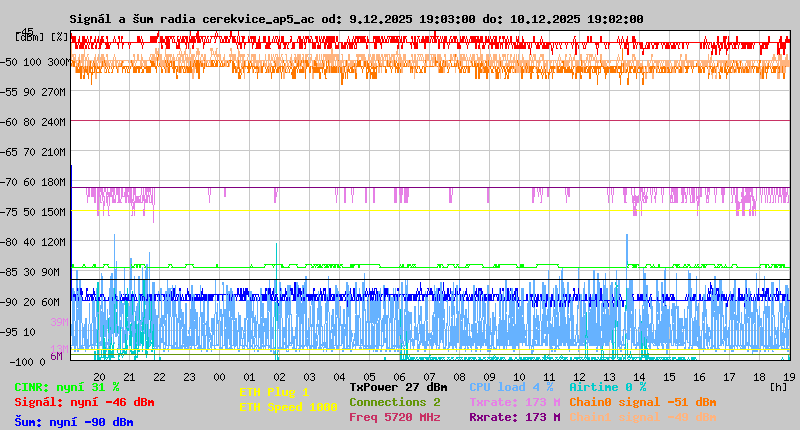Screen dimensions: 800x430
Task: Click the 00 midnight hour axis label
Action: click(x=219, y=376)
